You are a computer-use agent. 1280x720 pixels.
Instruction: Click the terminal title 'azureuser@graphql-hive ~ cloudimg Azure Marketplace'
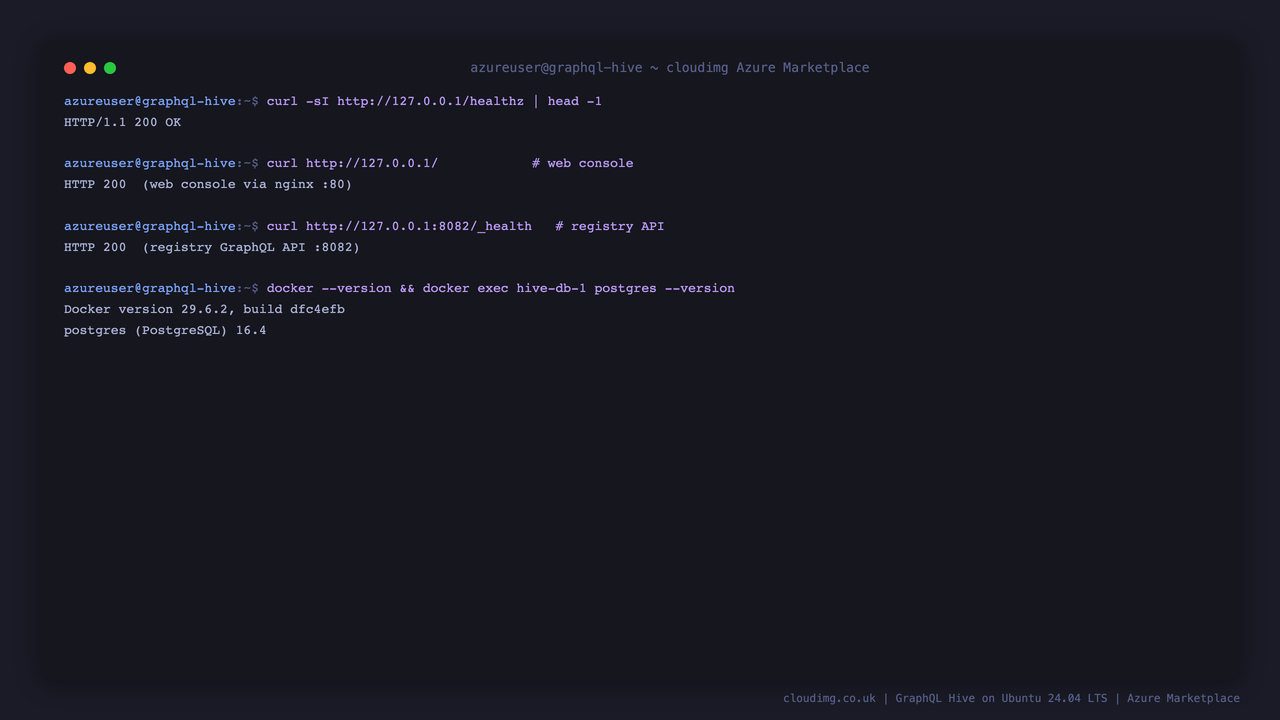(670, 68)
